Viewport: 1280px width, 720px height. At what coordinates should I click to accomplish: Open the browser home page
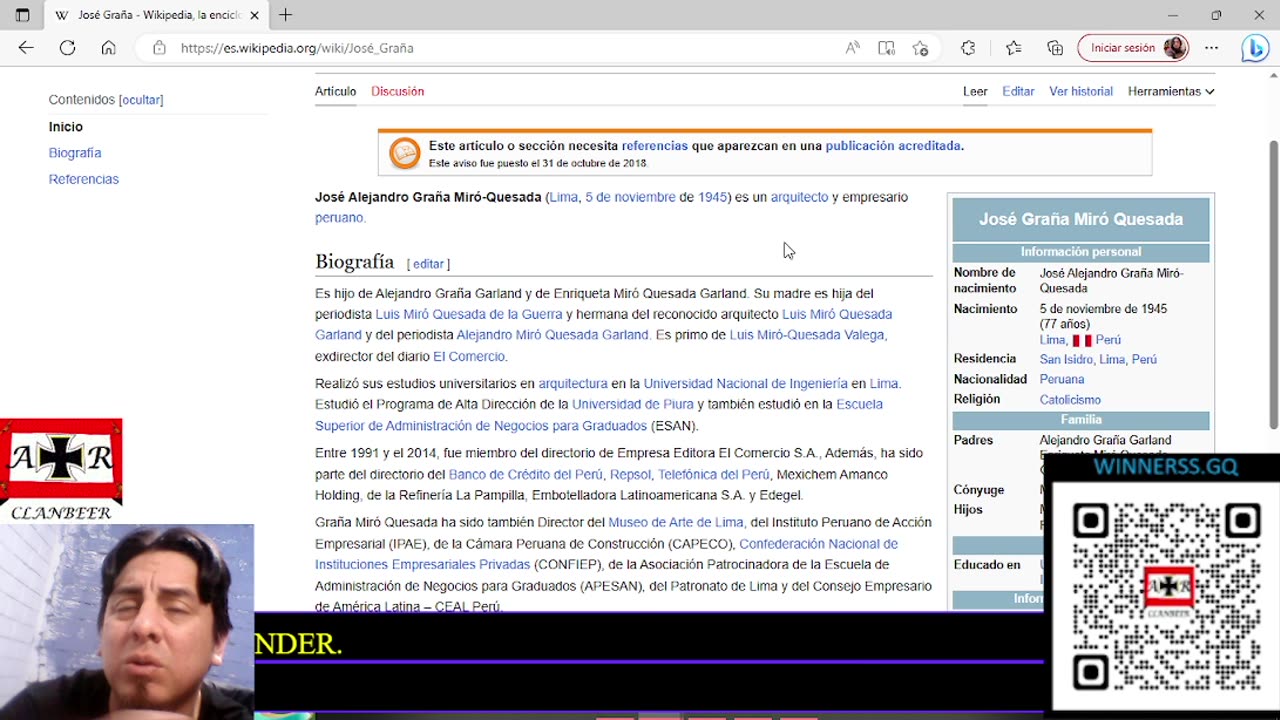tap(108, 48)
